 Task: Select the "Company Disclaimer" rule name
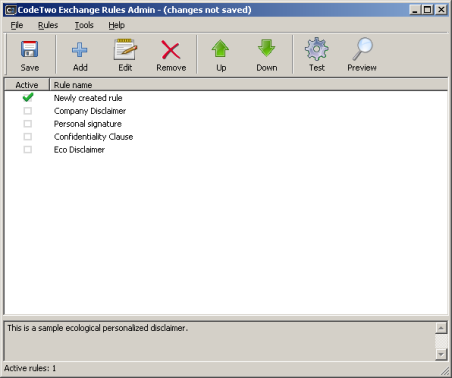[x=90, y=111]
